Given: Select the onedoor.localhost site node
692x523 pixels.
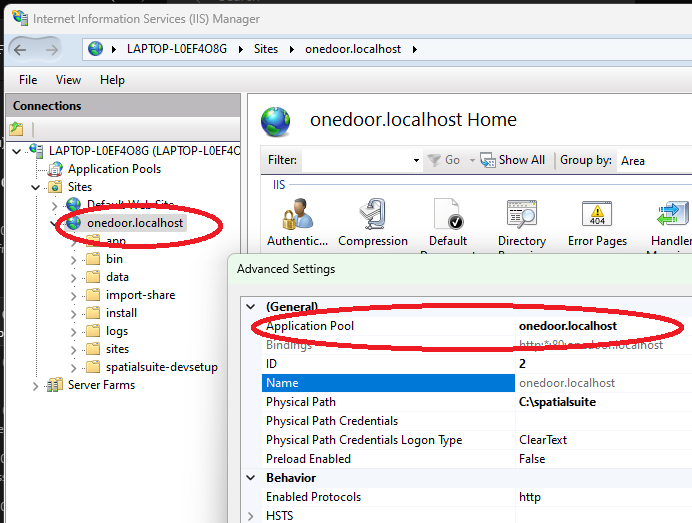Looking at the screenshot, I should point(135,223).
